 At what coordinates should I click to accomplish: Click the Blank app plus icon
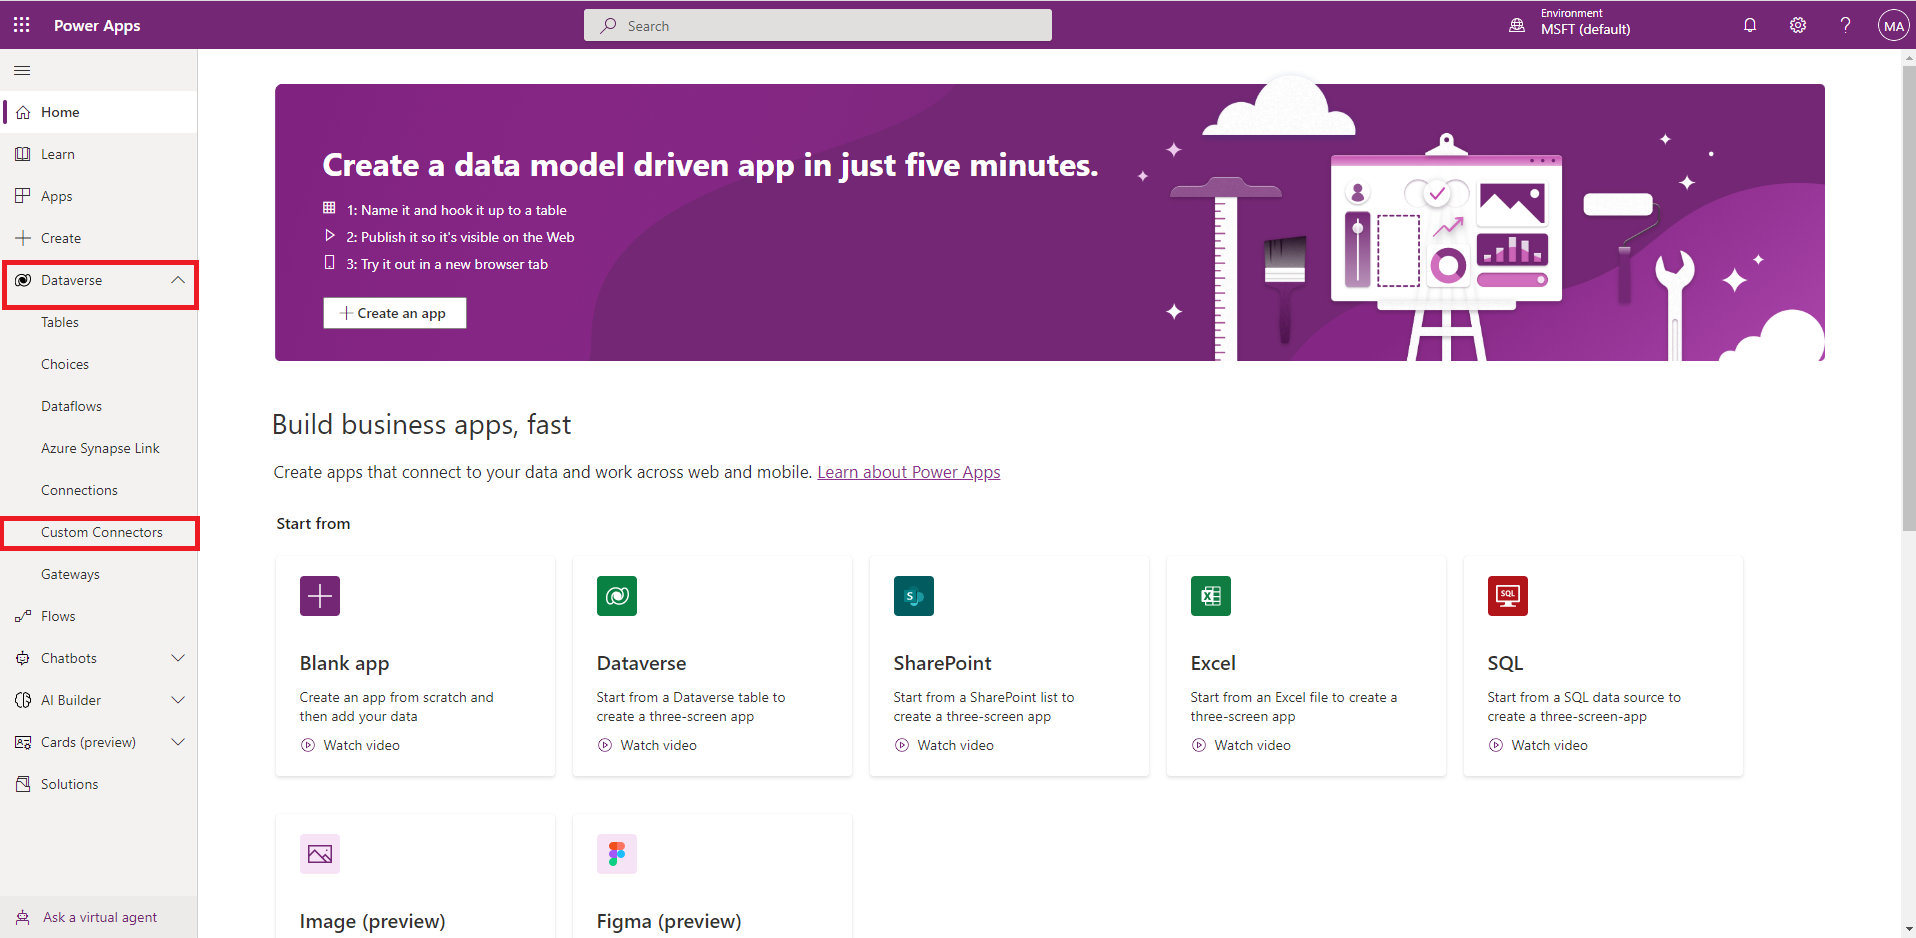pos(320,596)
